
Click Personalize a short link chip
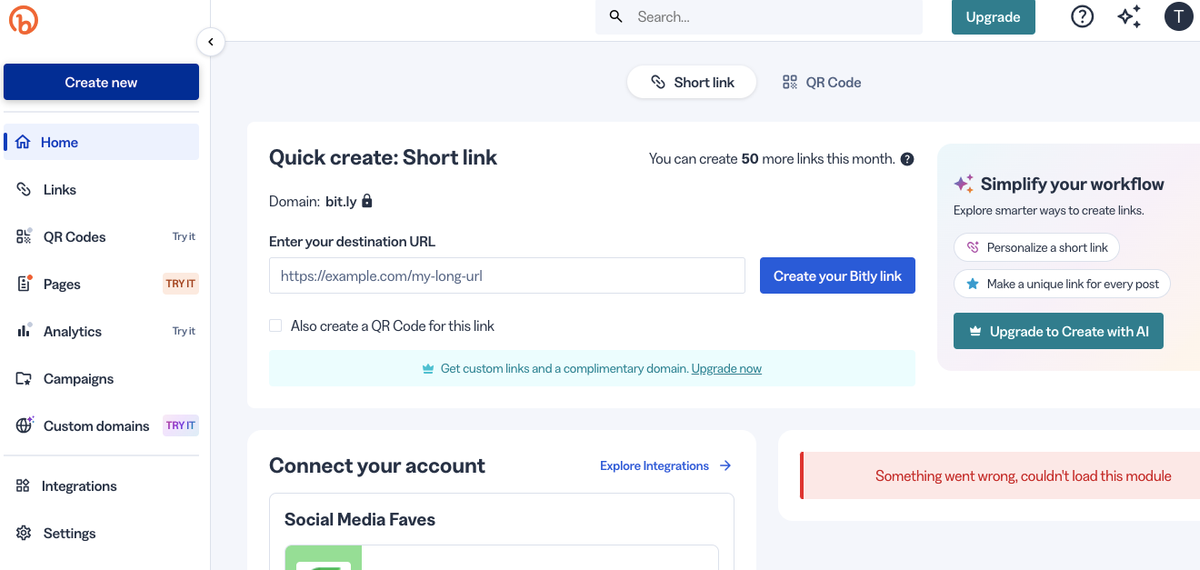1036,247
